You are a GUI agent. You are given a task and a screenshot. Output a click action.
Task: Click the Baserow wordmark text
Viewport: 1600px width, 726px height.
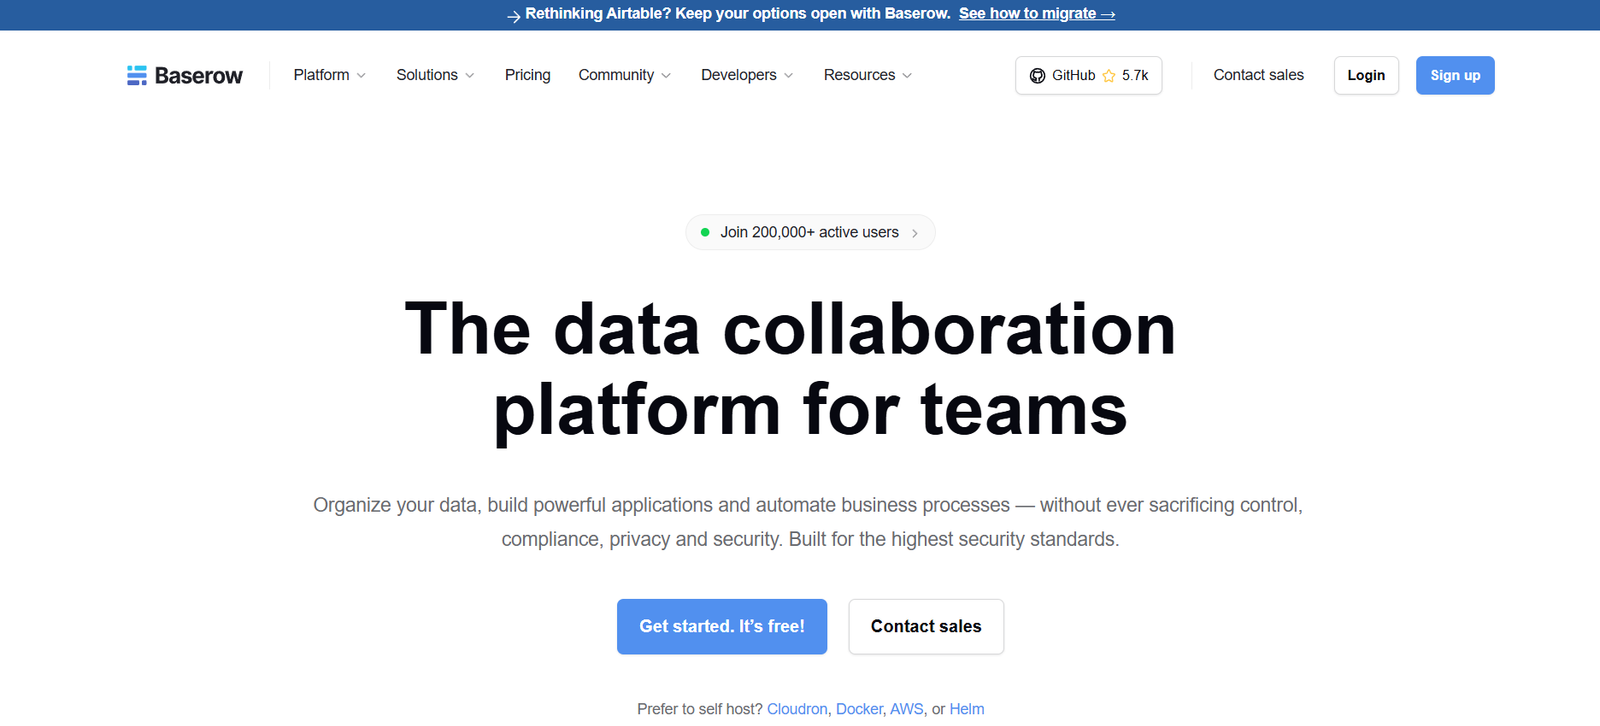(199, 76)
